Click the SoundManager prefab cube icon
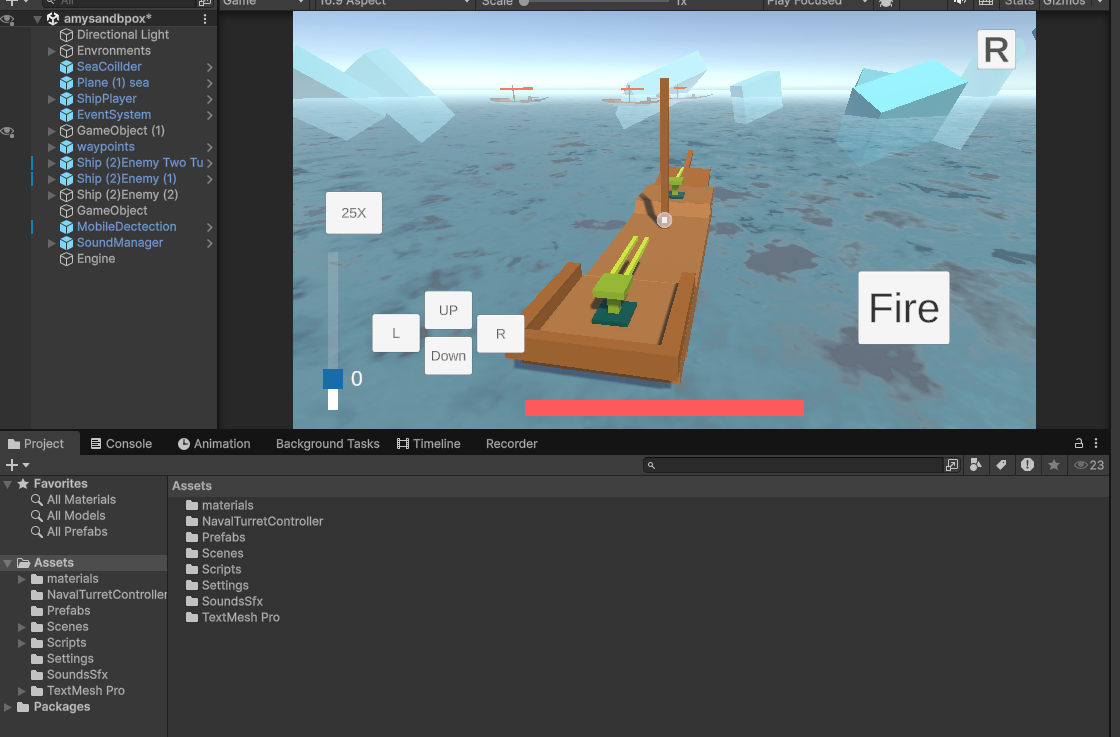This screenshot has height=737, width=1120. 66,243
